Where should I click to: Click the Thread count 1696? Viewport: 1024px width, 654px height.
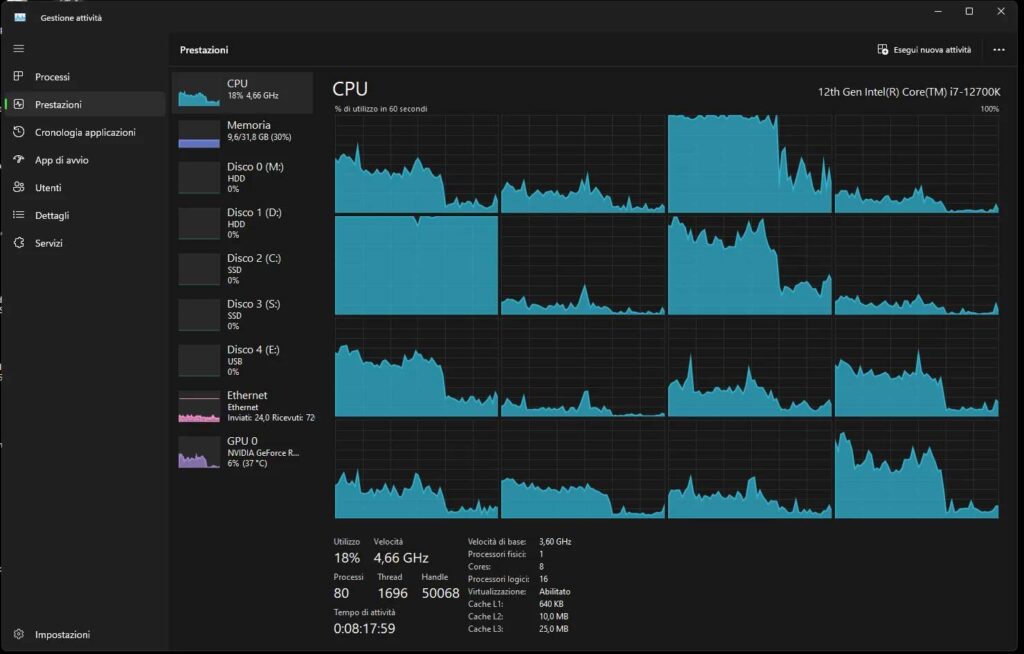[x=392, y=593]
